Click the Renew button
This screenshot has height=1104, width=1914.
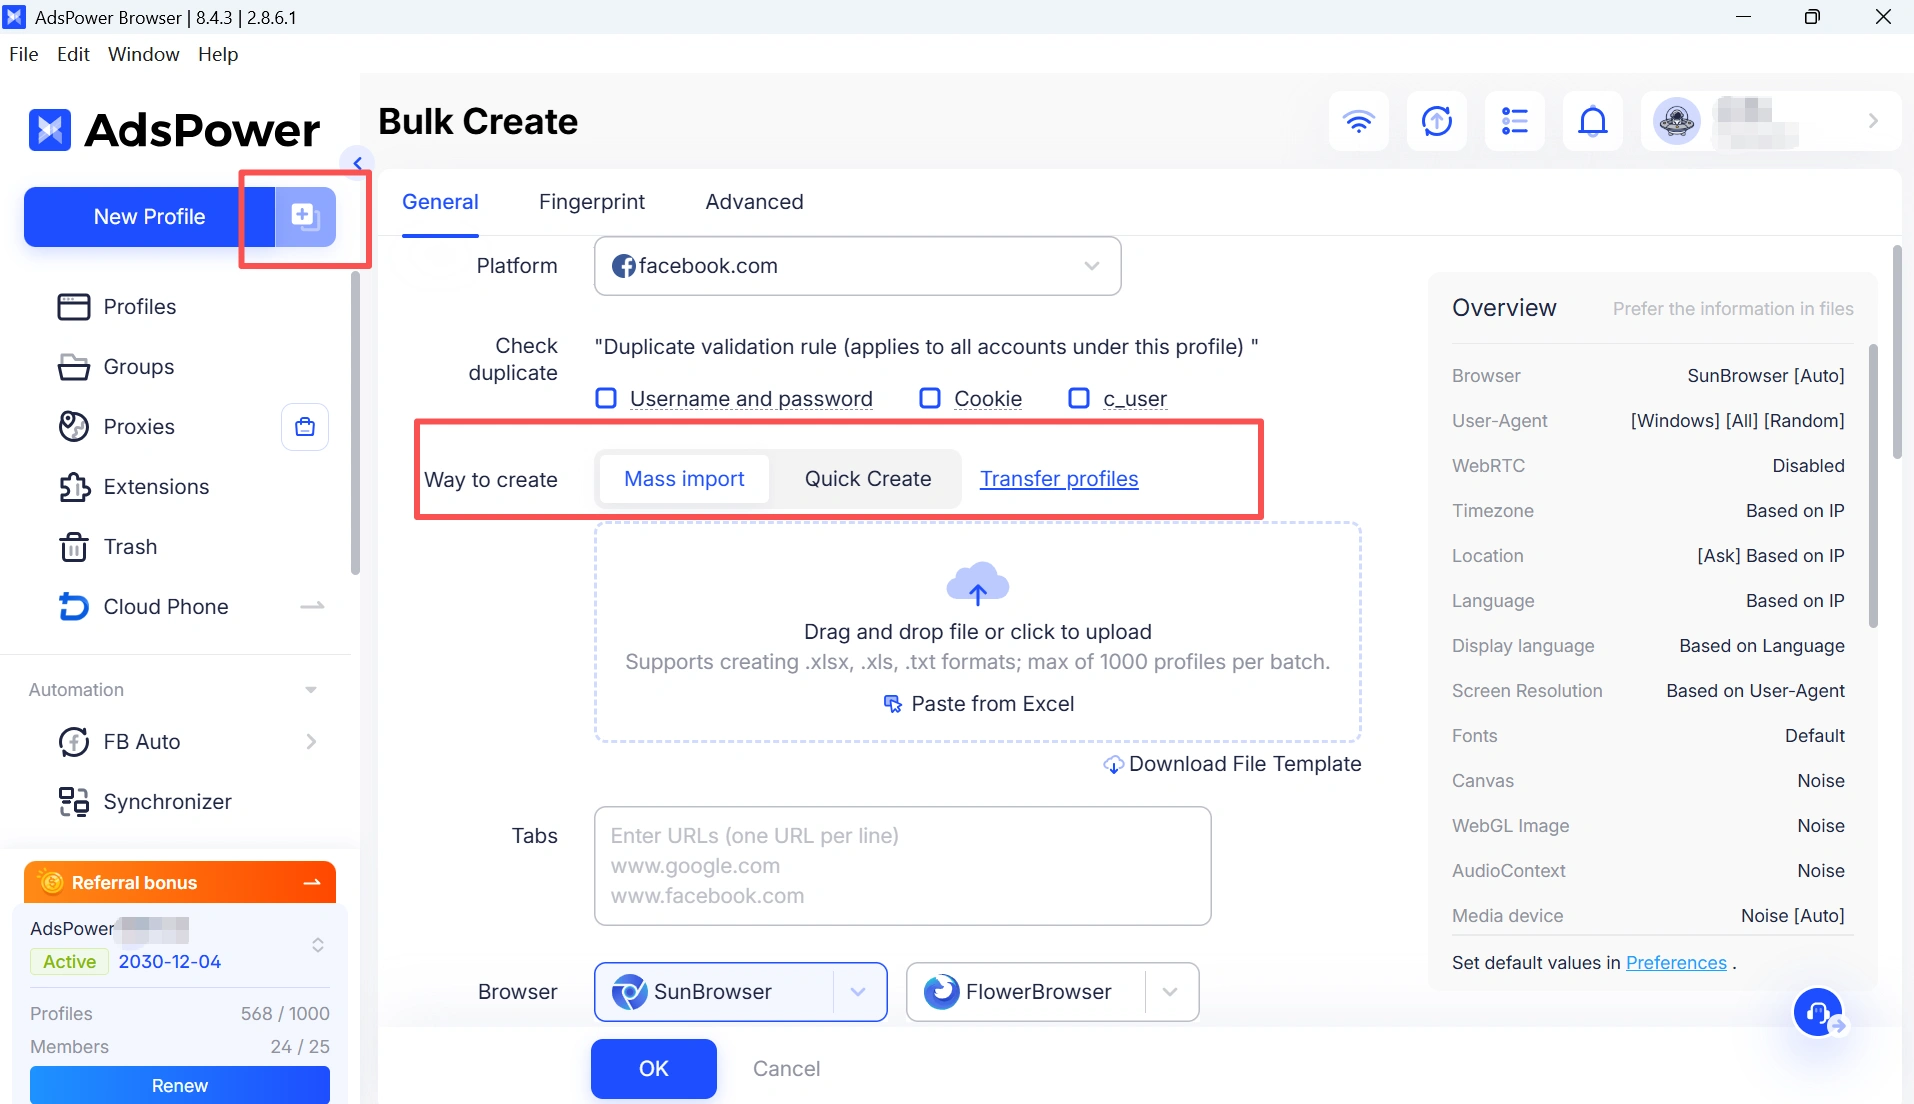click(180, 1086)
